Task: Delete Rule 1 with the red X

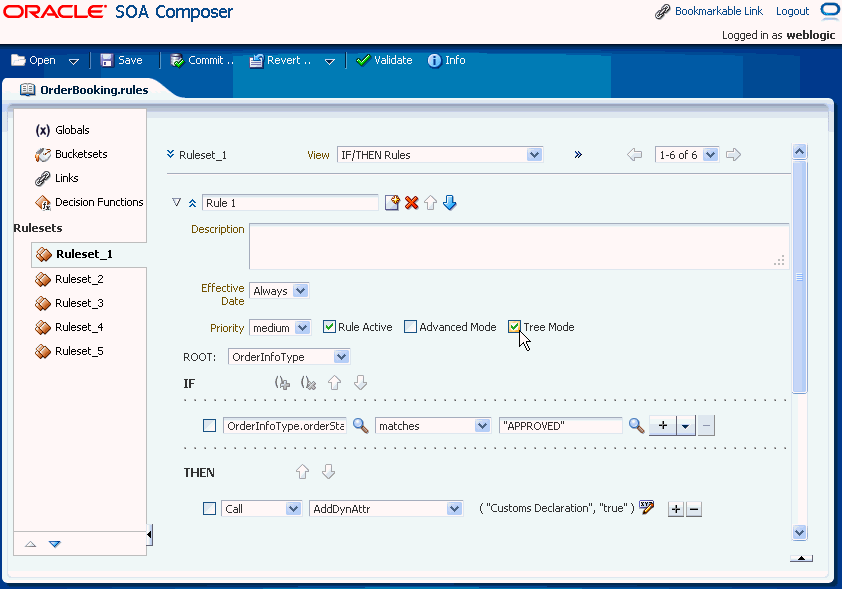Action: [412, 203]
